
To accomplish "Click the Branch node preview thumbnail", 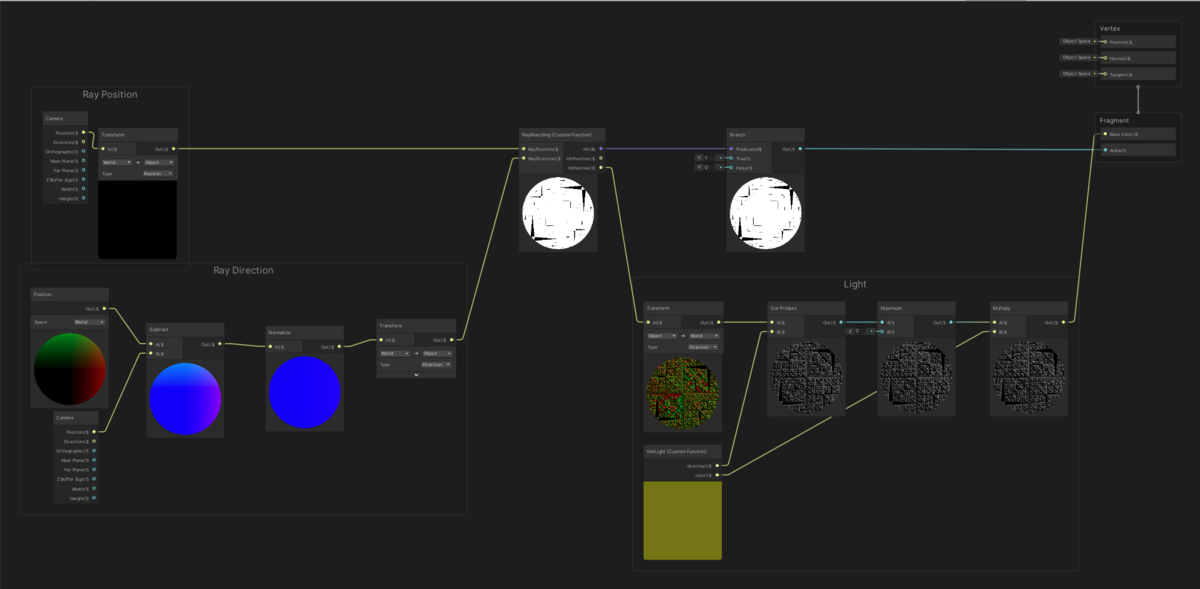I will click(766, 212).
